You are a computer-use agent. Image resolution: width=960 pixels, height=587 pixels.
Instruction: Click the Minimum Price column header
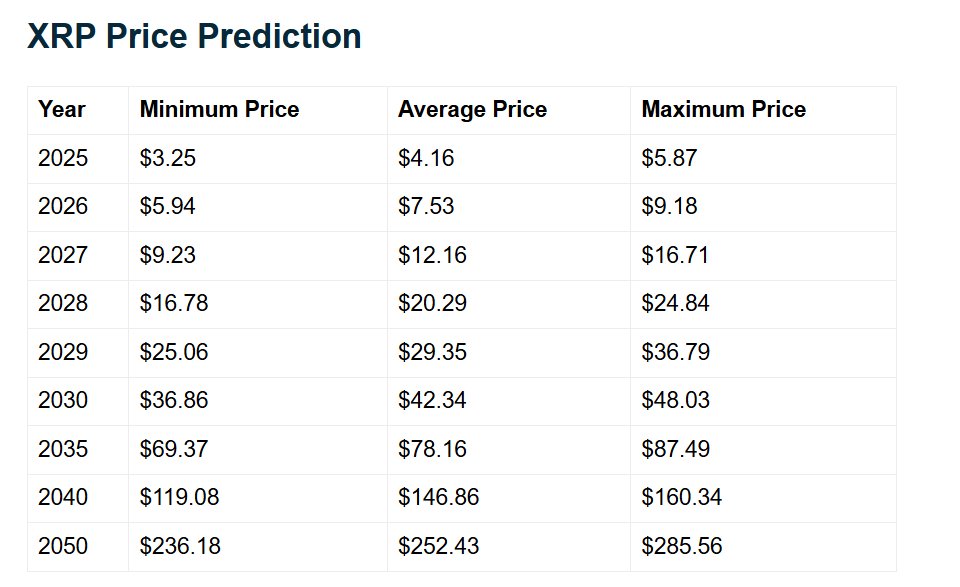219,110
